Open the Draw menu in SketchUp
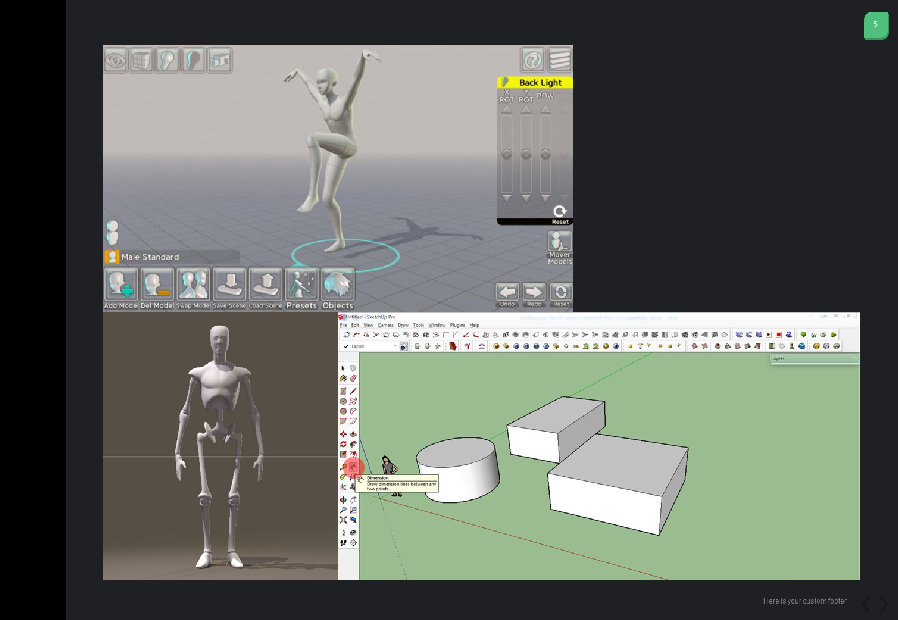 coord(403,325)
